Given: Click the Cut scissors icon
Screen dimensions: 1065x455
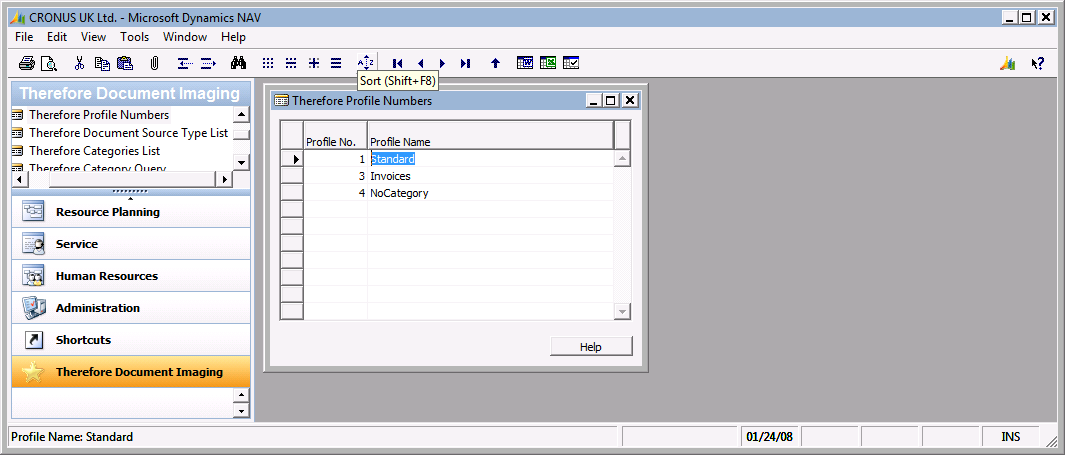Looking at the screenshot, I should 79,63.
